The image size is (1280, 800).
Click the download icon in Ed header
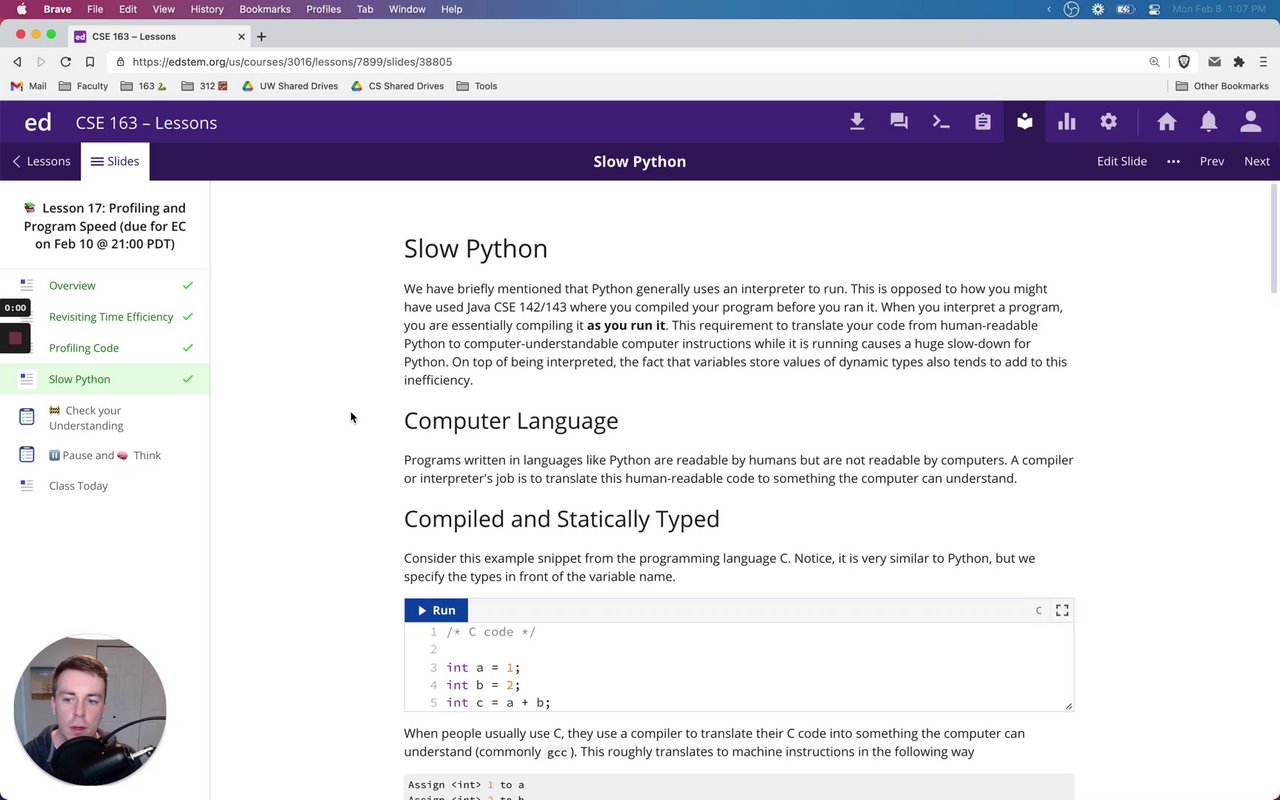(x=857, y=122)
